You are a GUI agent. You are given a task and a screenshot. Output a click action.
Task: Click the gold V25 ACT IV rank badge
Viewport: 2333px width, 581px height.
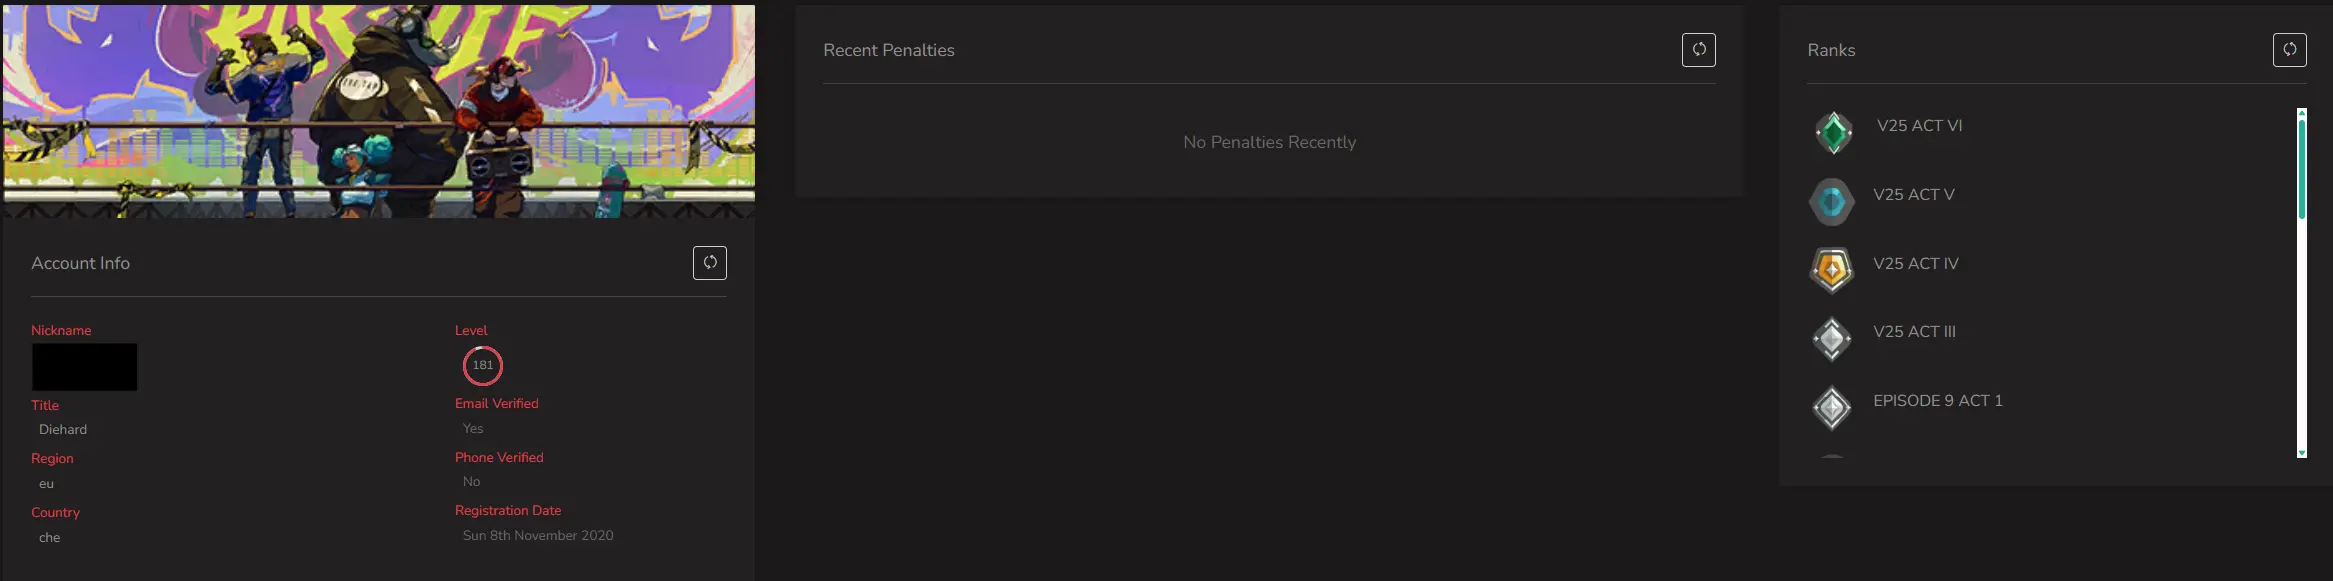click(x=1832, y=270)
